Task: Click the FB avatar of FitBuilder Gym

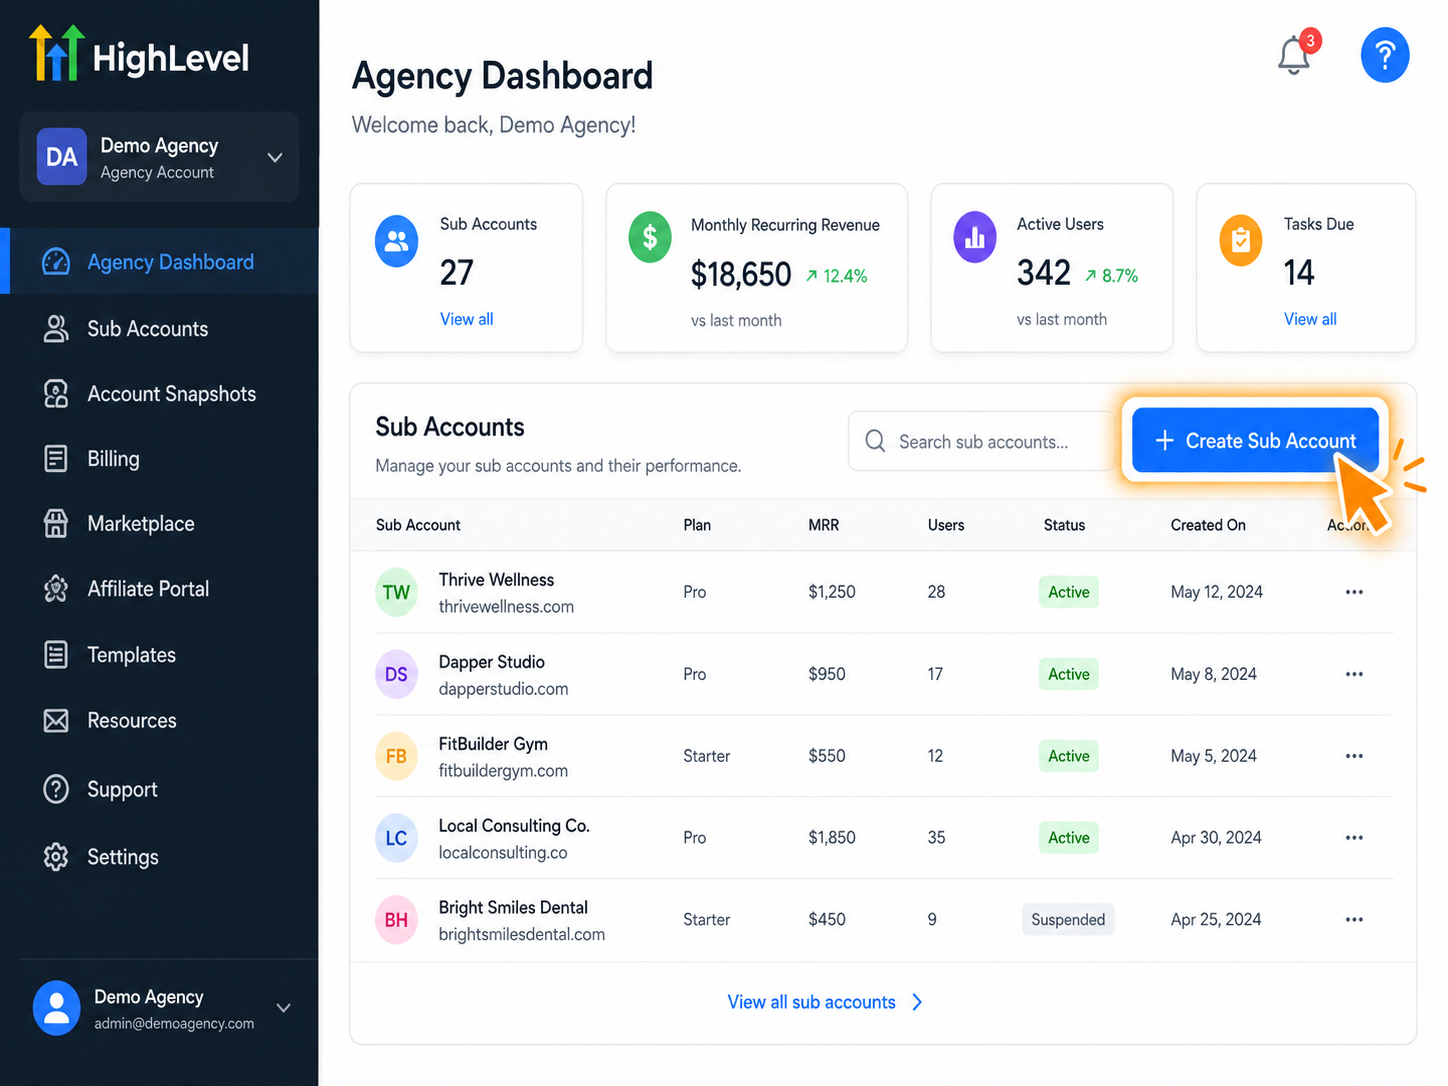Action: 396,756
